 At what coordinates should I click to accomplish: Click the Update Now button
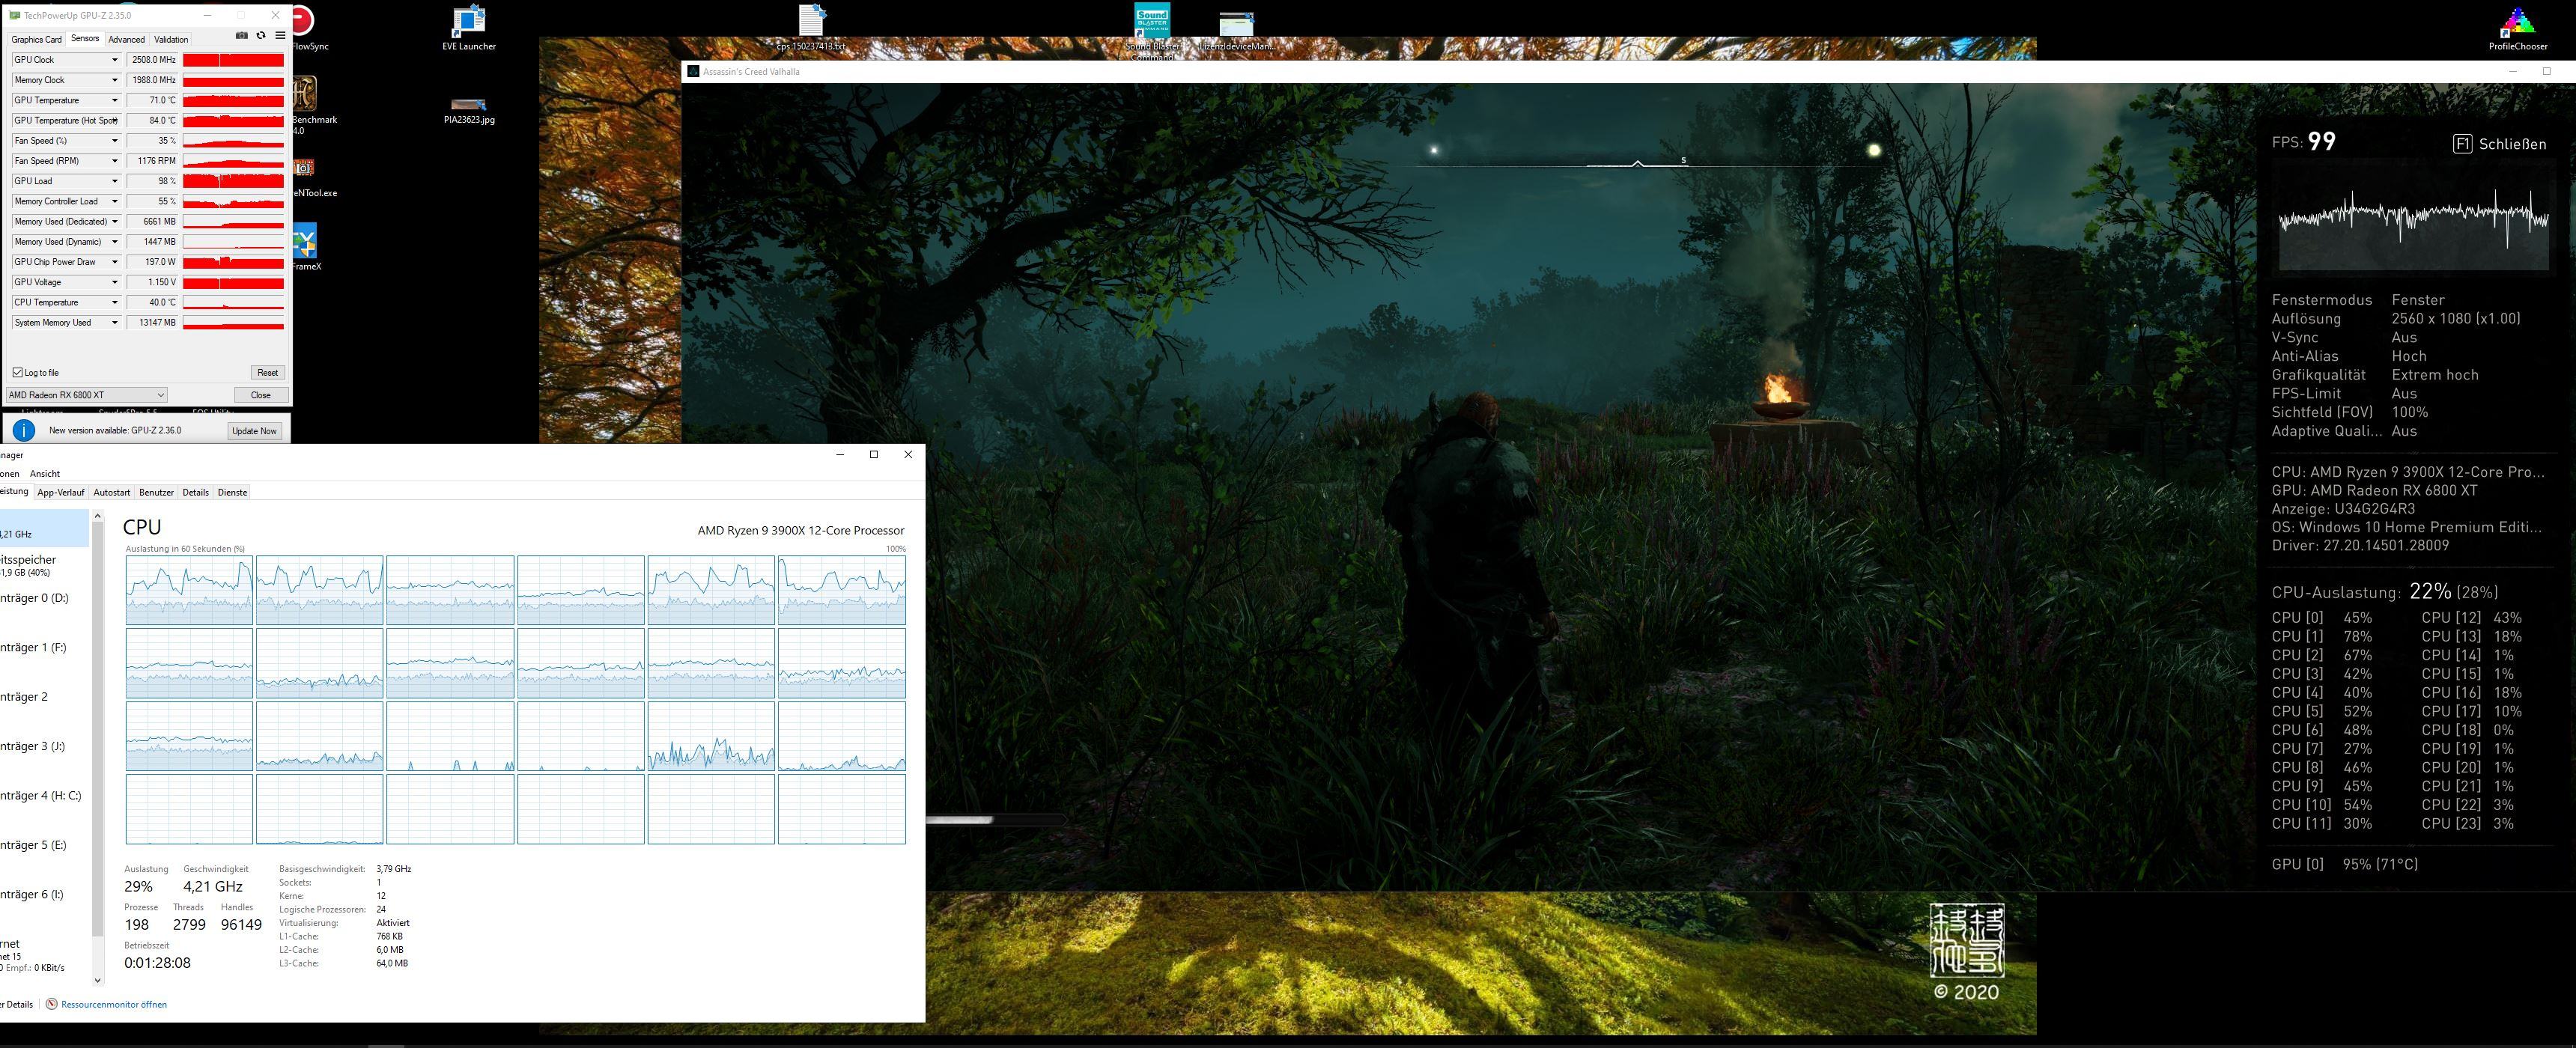tap(254, 431)
